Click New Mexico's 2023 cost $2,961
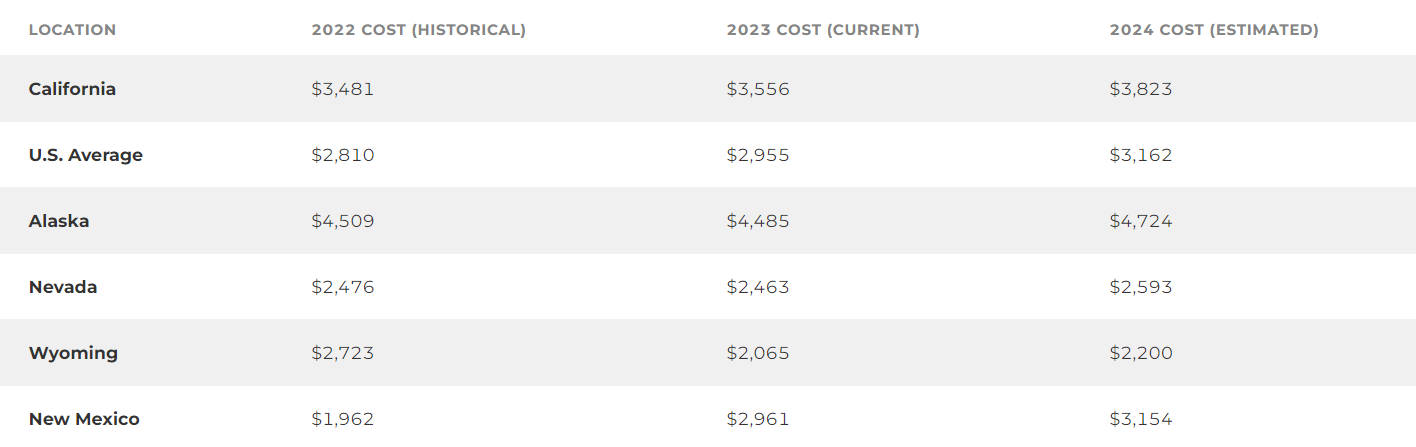The width and height of the screenshot is (1416, 447). [758, 419]
